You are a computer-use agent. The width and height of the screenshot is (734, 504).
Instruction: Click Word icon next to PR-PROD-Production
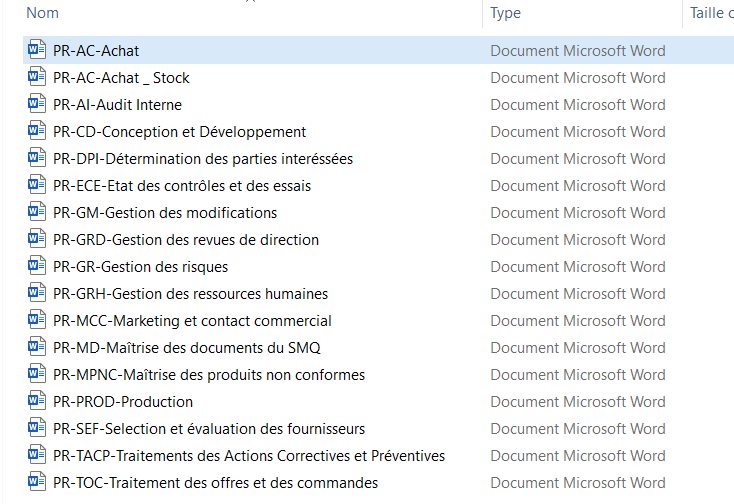pyautogui.click(x=37, y=401)
